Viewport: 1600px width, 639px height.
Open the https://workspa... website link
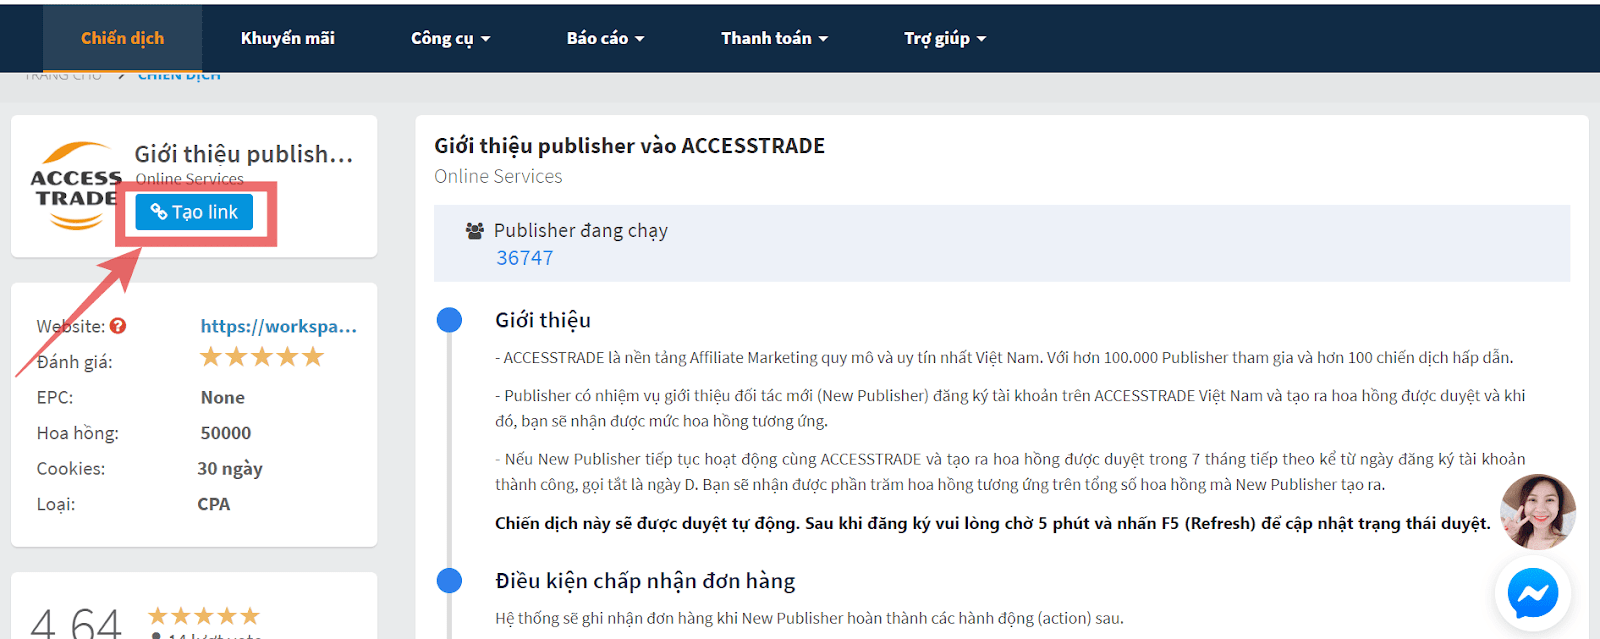point(278,326)
